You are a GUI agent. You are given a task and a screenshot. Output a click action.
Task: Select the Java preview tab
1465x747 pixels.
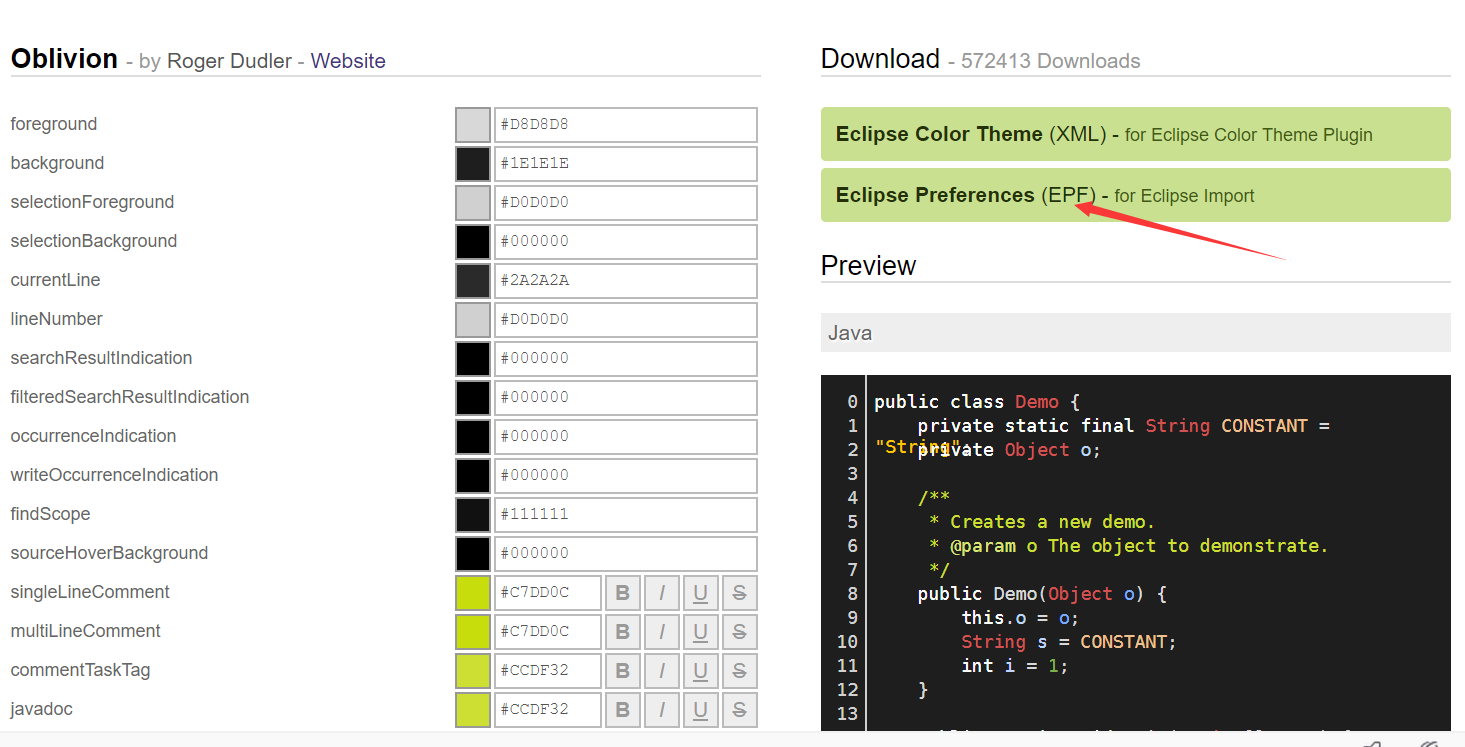[1135, 333]
